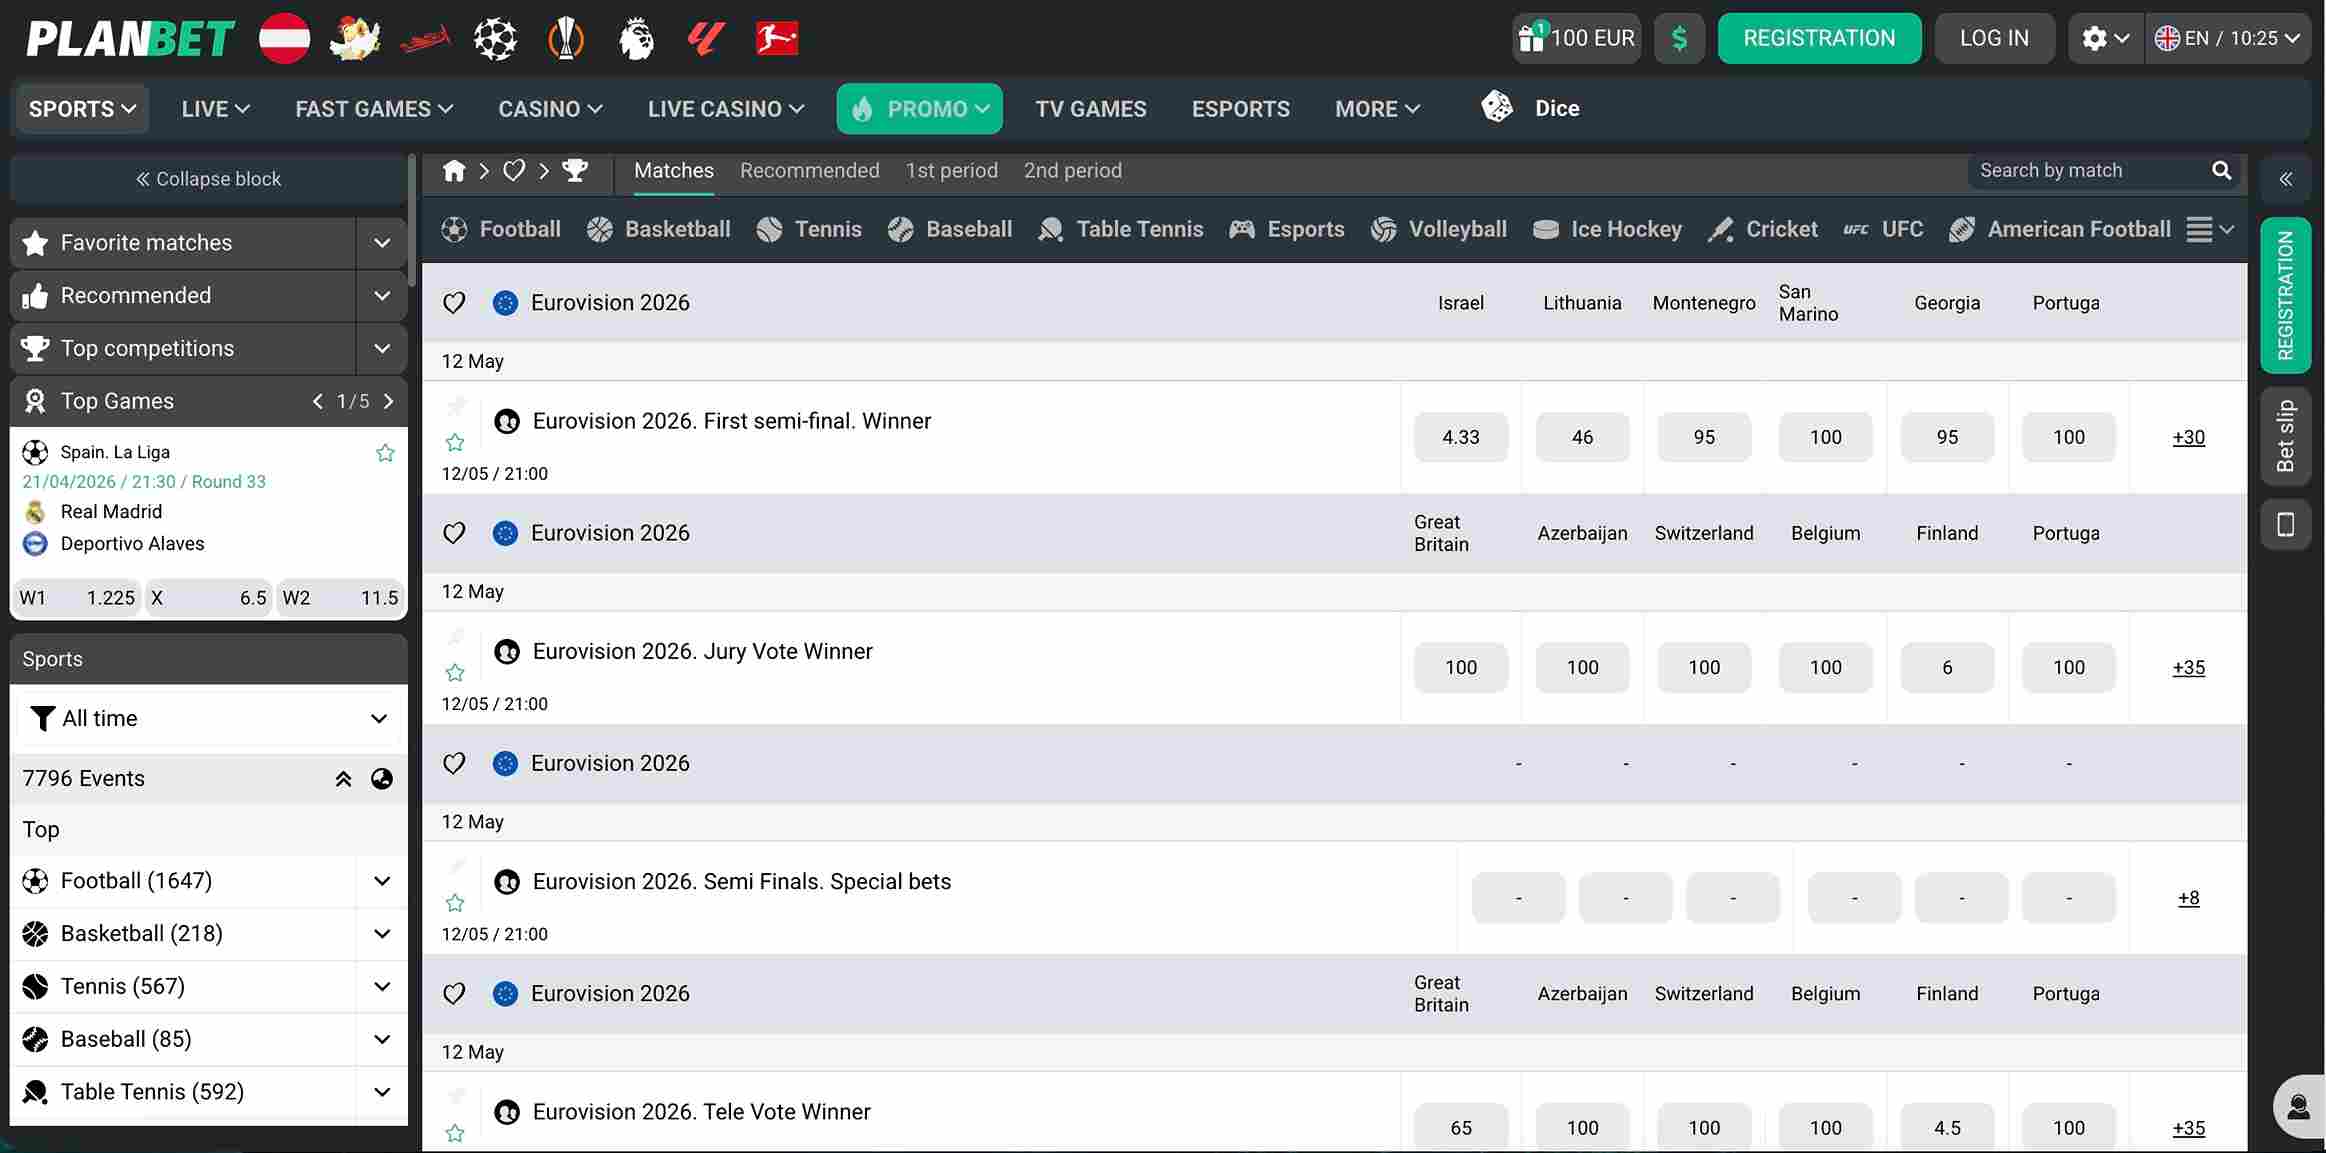Screen dimensions: 2326x1153
Task: Favorite the Real Madrid vs Deportivo Alaves match
Action: (x=385, y=453)
